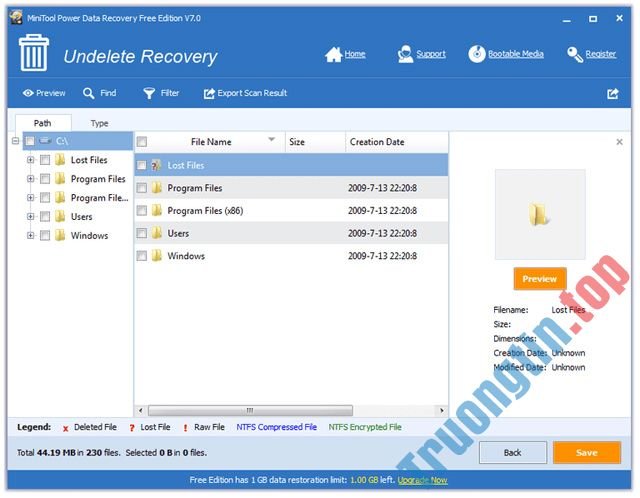Image resolution: width=640 pixels, height=498 pixels.
Task: Expand the Program Files tree node
Action: point(31,179)
